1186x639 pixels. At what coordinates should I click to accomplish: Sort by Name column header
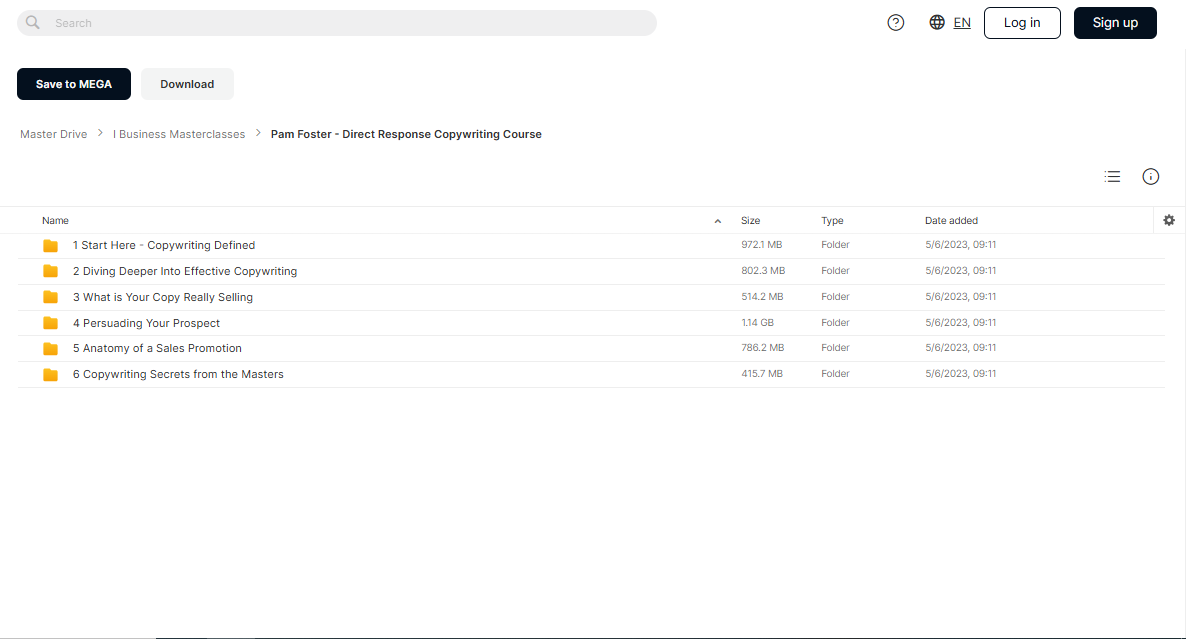[x=55, y=221]
